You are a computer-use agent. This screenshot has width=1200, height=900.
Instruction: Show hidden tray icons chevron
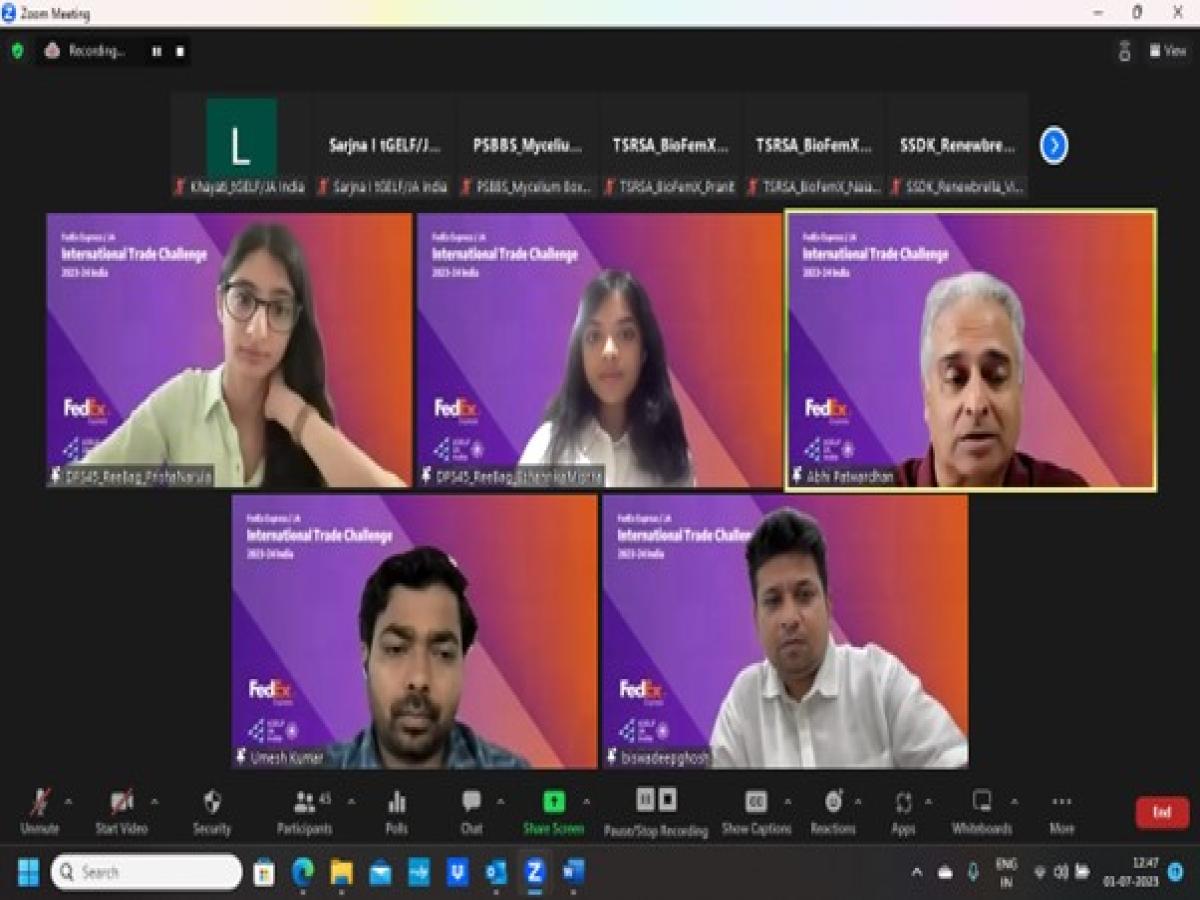coord(916,872)
